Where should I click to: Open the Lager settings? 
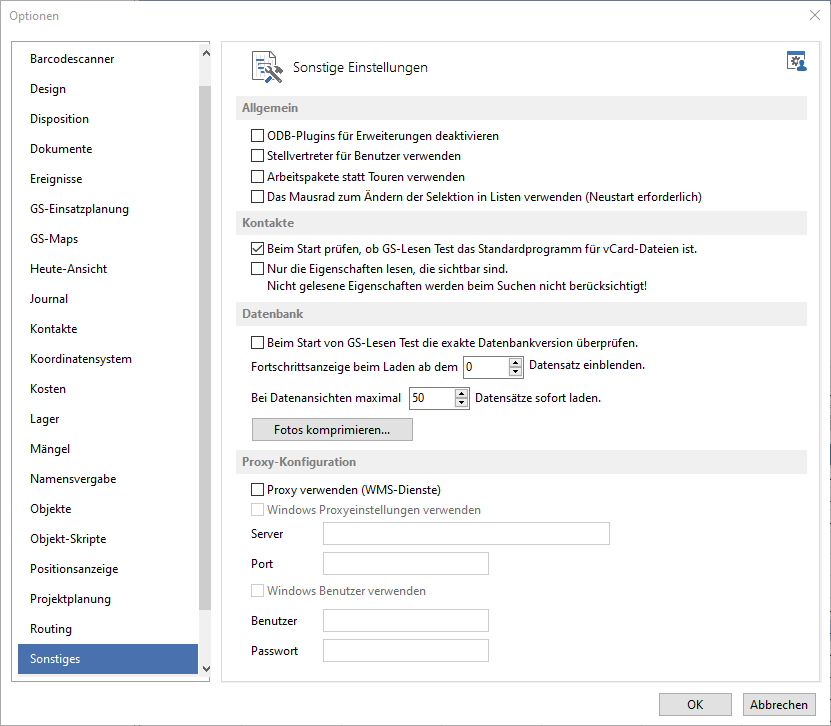coord(108,419)
